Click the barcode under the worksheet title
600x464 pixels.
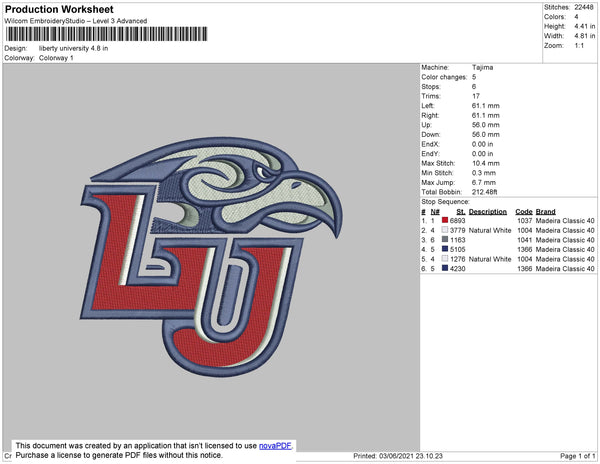click(106, 34)
